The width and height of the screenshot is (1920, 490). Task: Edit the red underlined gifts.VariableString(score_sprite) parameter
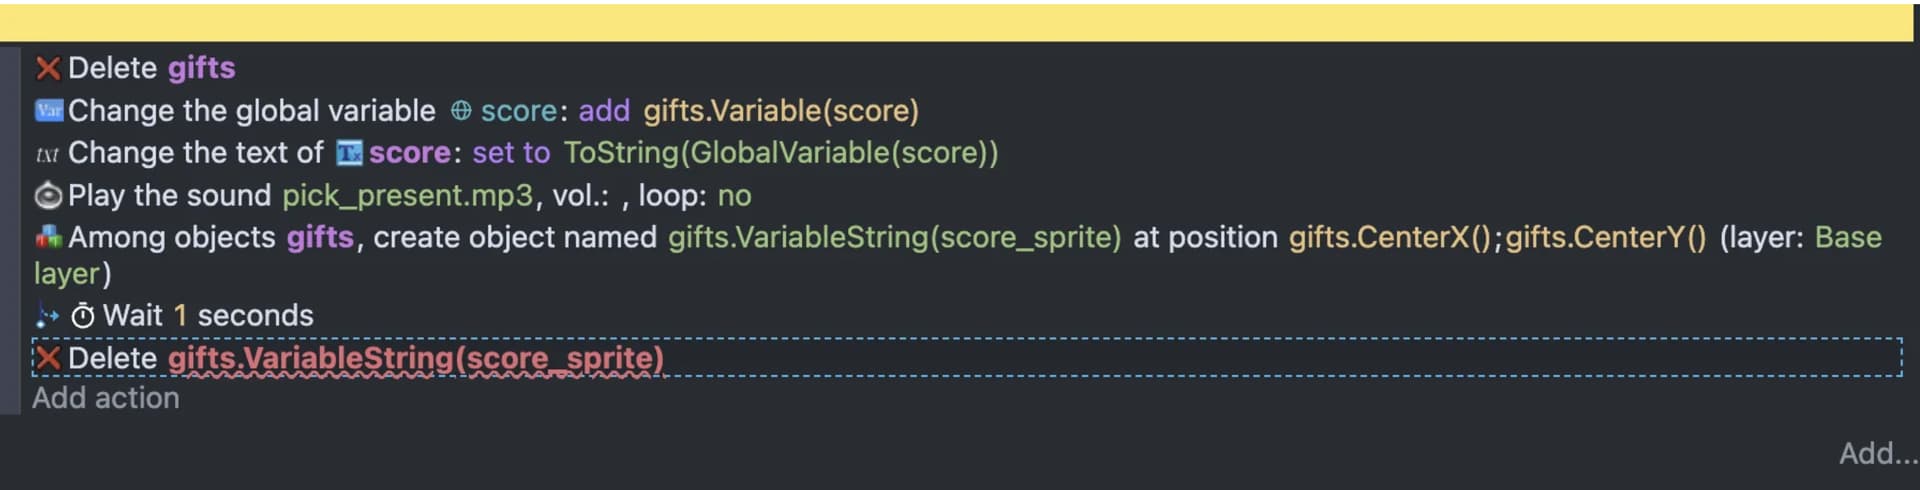[x=415, y=358]
